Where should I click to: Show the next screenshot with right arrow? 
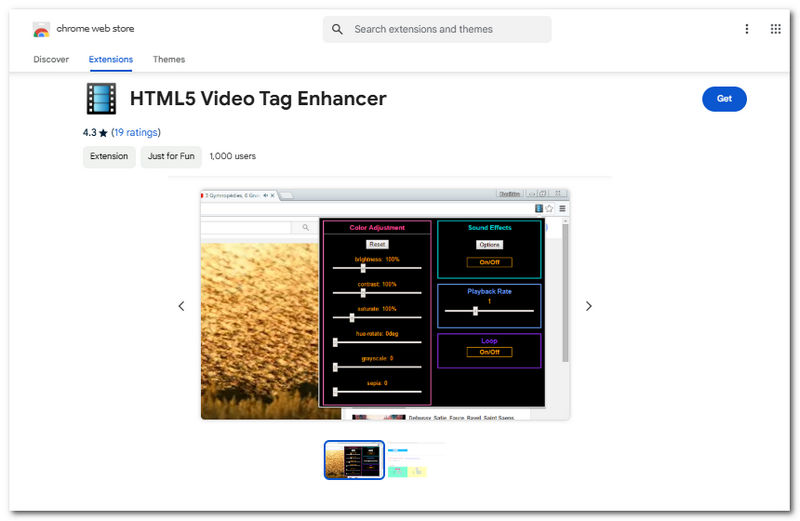coord(588,306)
